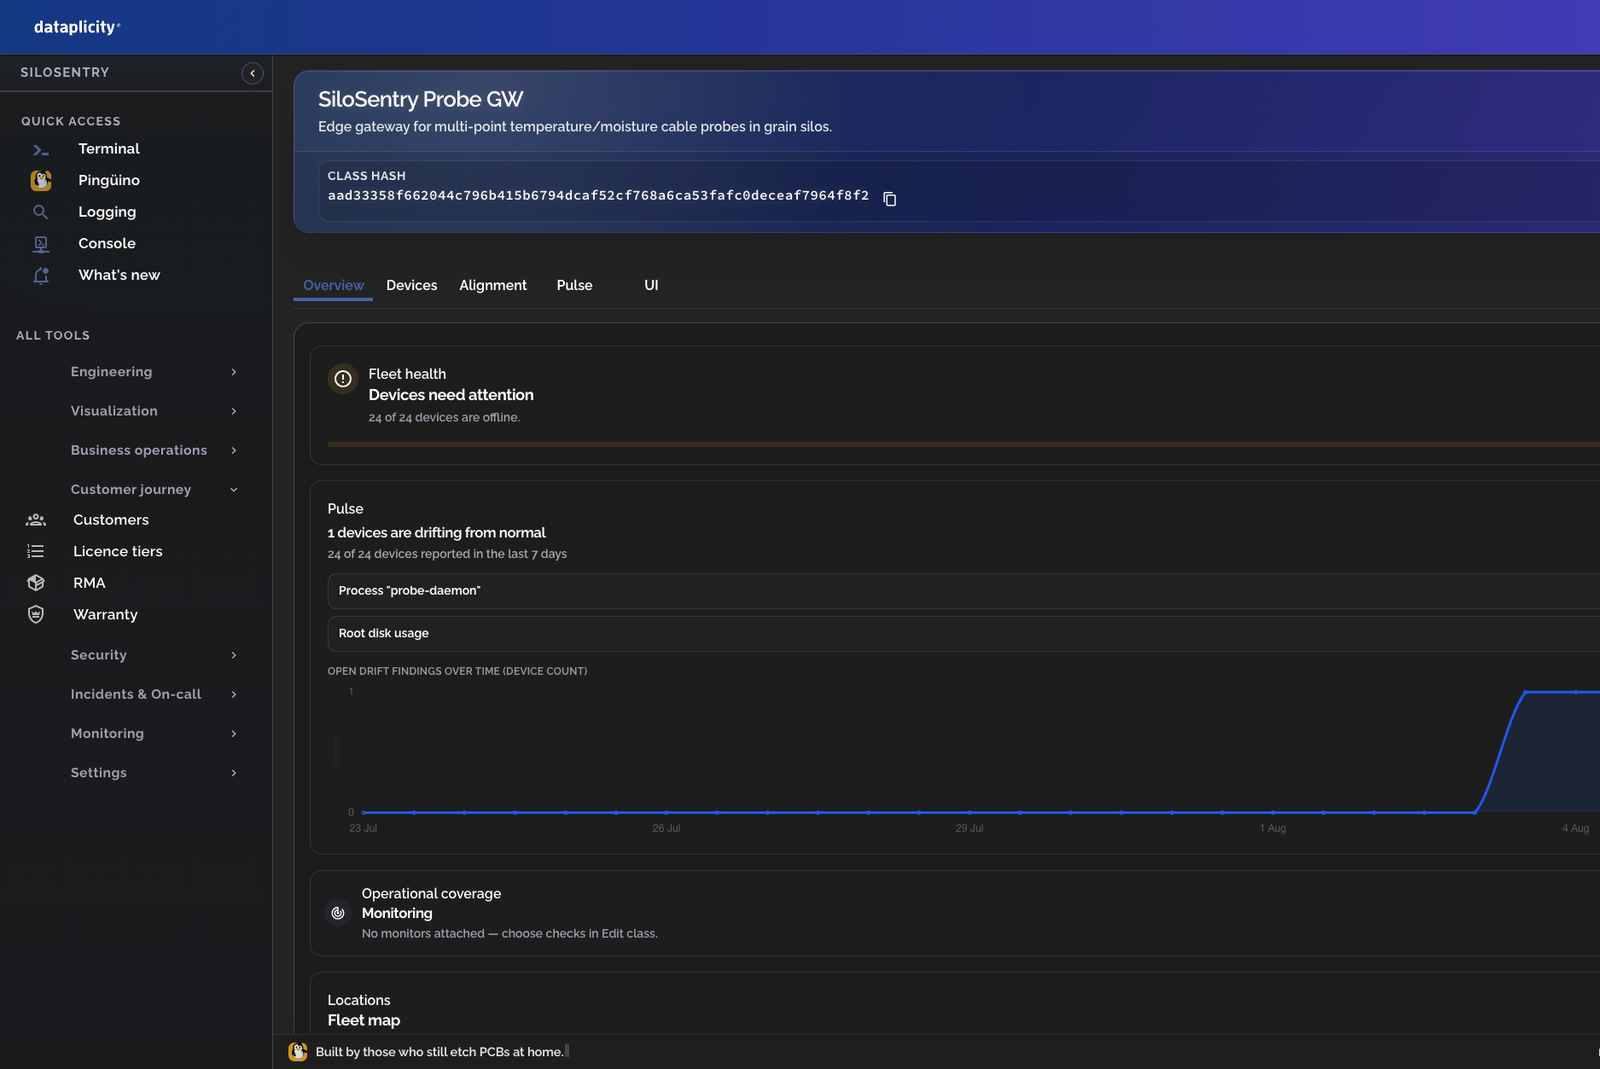Click the drift chart's rising line segment
The width and height of the screenshot is (1600, 1069).
[1500, 752]
